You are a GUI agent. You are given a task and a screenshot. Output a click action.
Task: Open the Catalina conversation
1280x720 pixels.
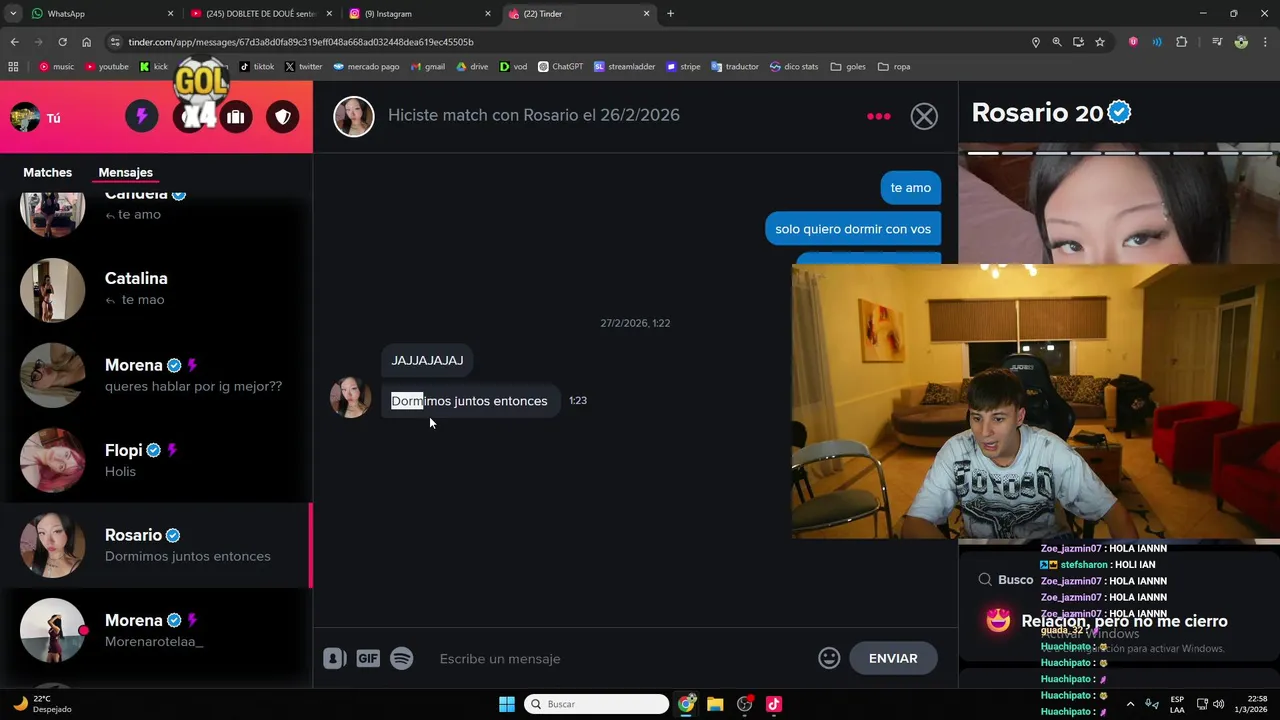point(156,290)
